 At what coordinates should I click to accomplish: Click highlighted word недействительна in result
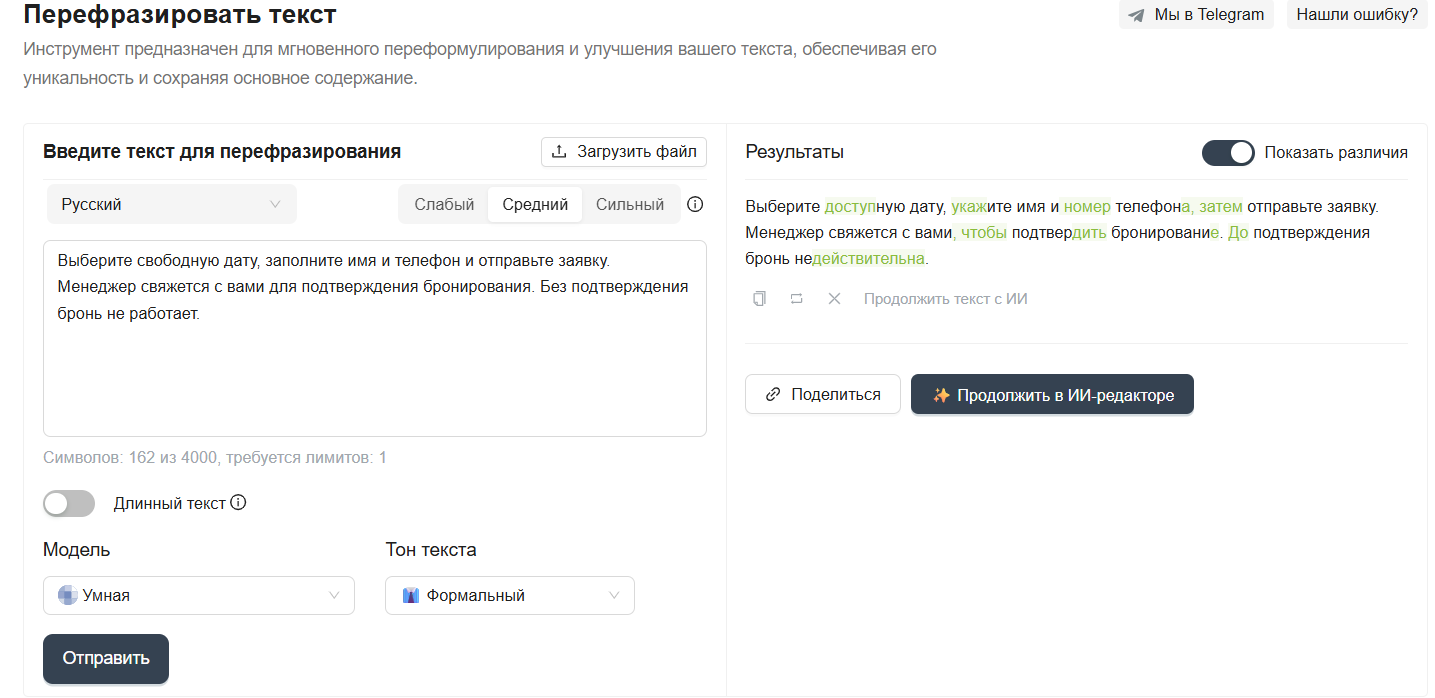tap(860, 259)
